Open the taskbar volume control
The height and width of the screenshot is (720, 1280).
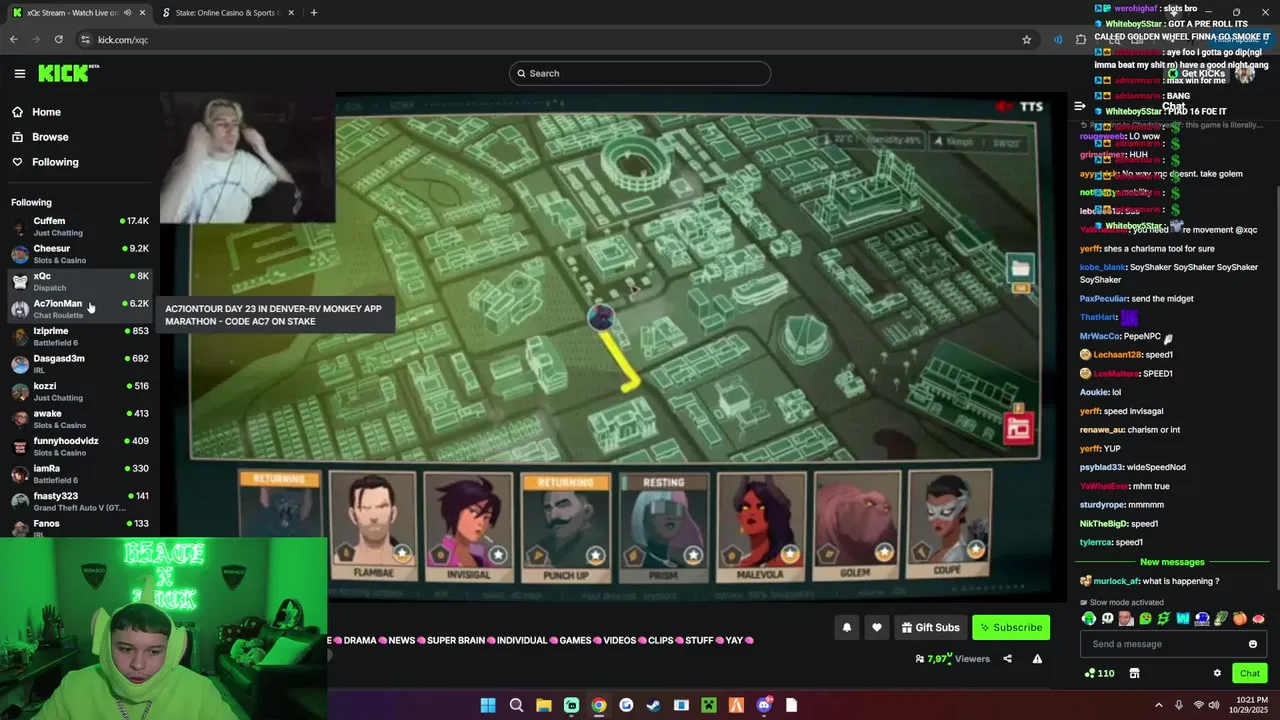click(1214, 705)
